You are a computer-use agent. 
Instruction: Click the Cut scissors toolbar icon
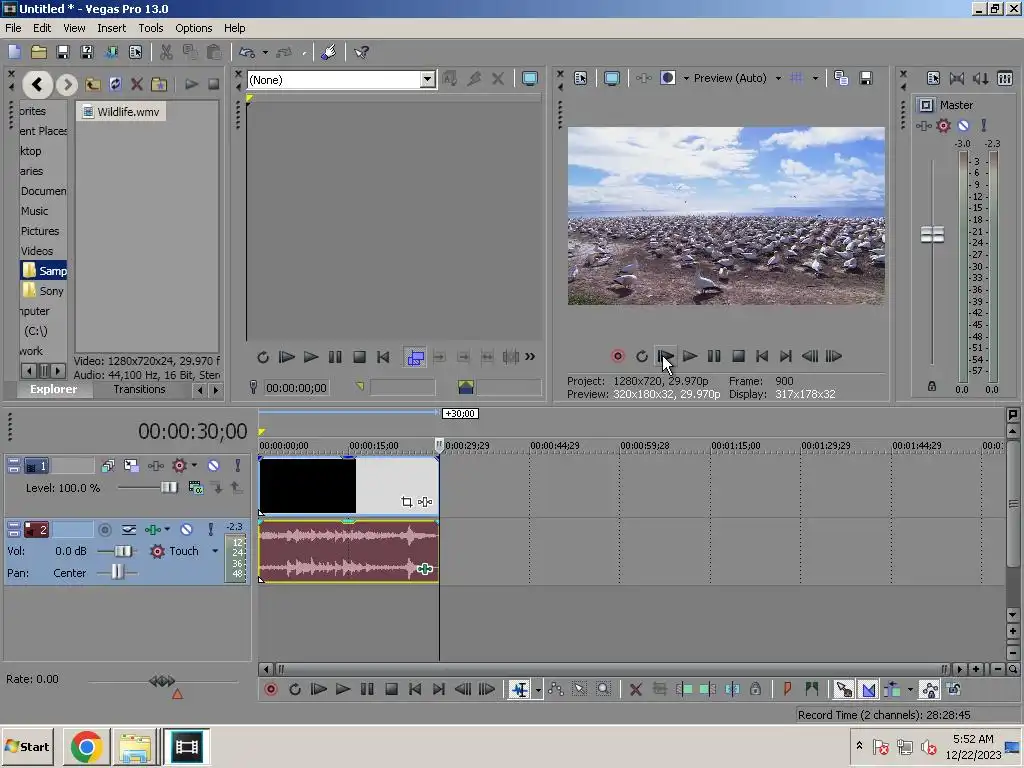167,52
